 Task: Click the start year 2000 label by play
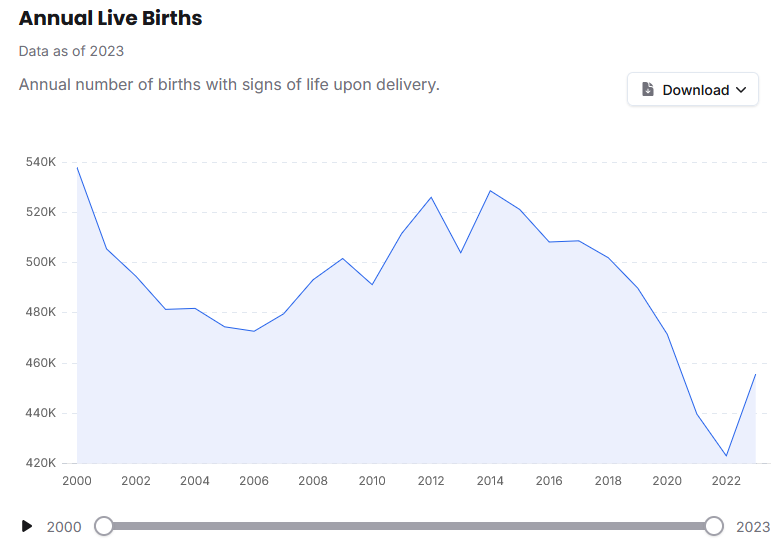(64, 527)
